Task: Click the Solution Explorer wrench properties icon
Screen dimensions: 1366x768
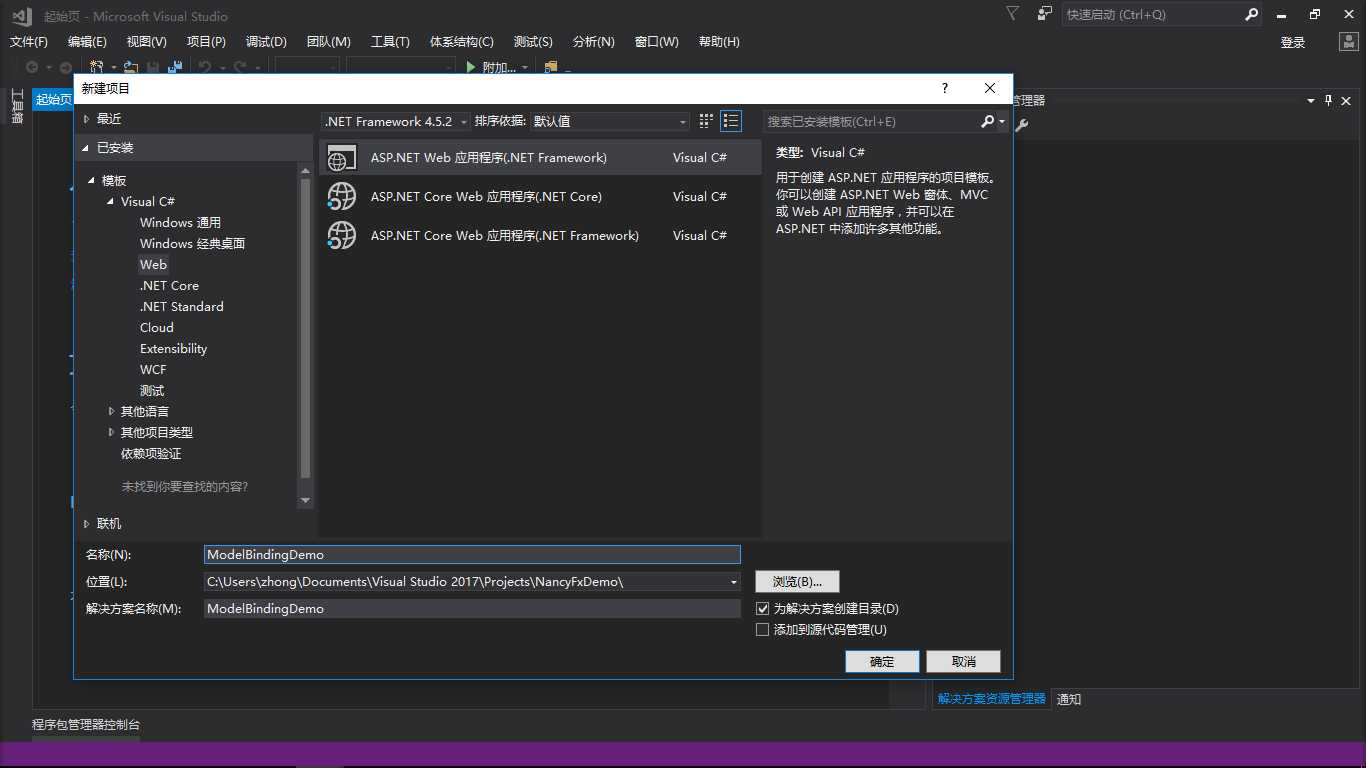Action: click(1021, 125)
